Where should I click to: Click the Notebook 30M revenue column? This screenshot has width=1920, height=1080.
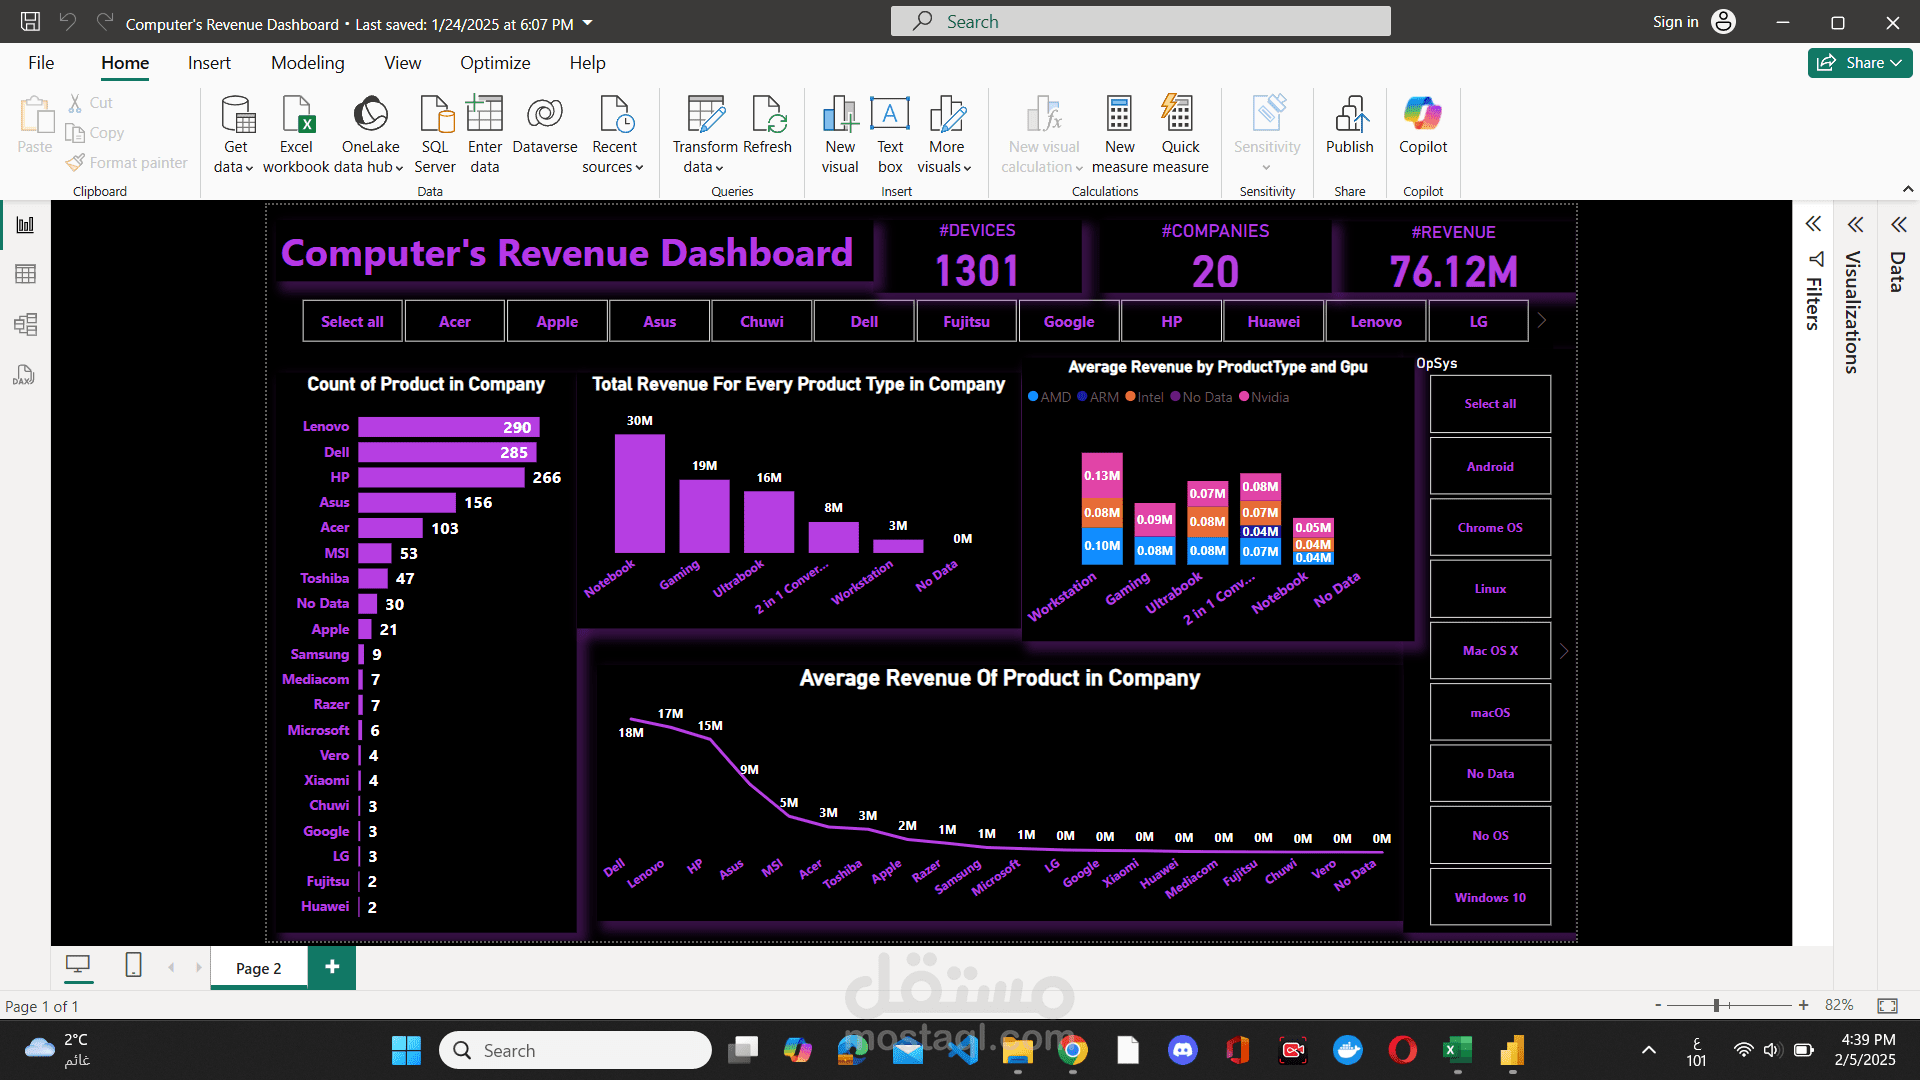(x=640, y=493)
